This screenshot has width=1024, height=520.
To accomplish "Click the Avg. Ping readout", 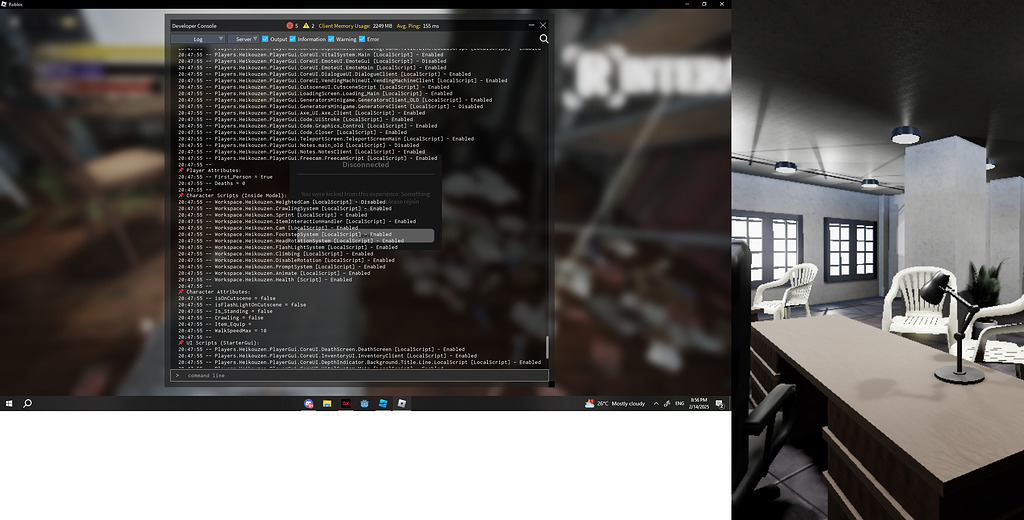I will coord(418,26).
